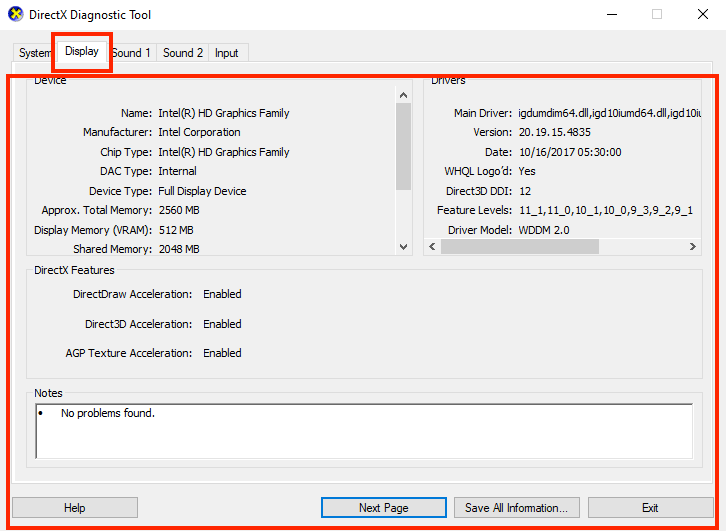726x531 pixels.
Task: Click Device panel scroll down arrow
Action: 403,247
